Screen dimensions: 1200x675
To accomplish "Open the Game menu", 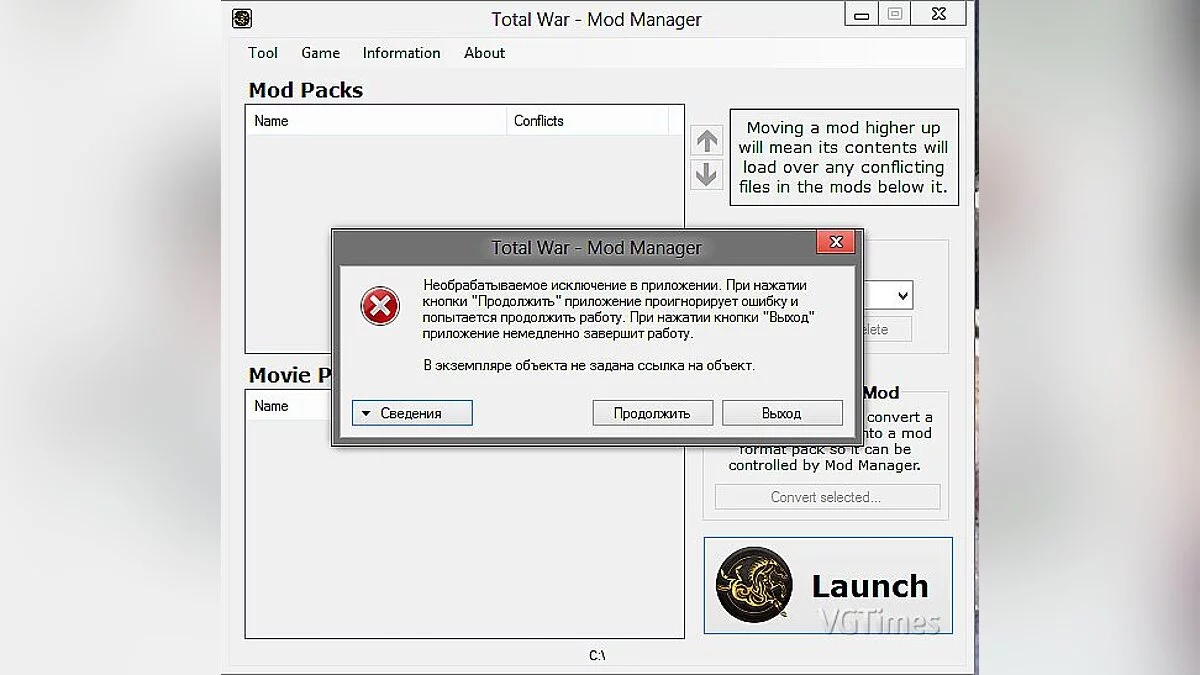I will click(x=321, y=53).
